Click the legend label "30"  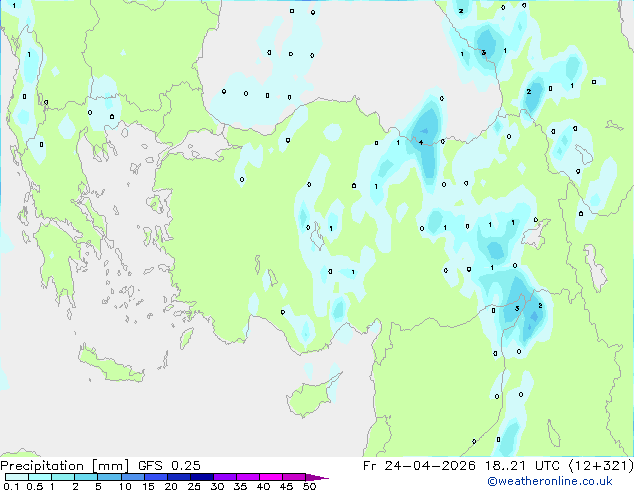[217, 486]
